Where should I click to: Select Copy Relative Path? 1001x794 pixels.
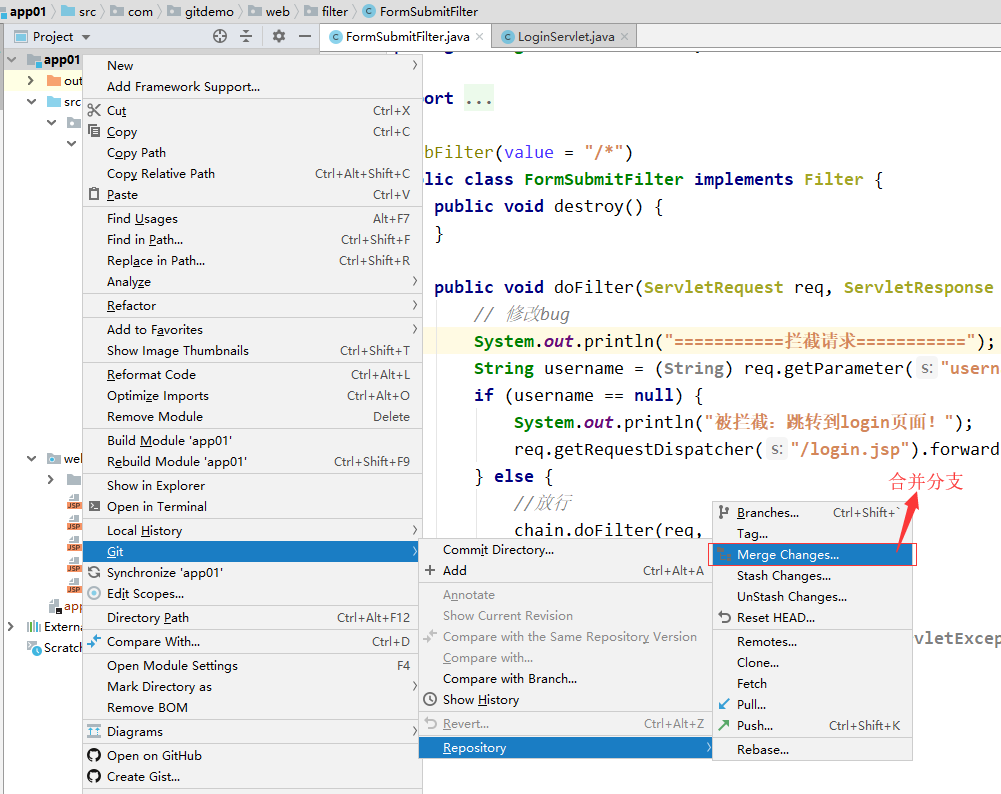253,173
